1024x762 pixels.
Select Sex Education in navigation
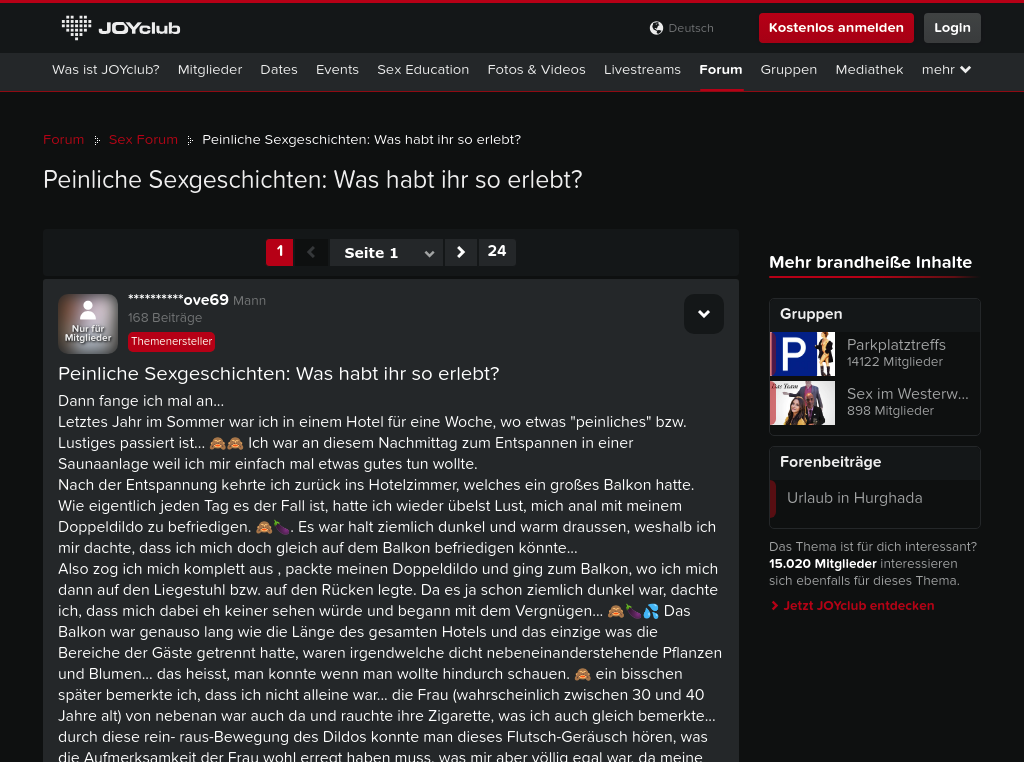(x=423, y=70)
